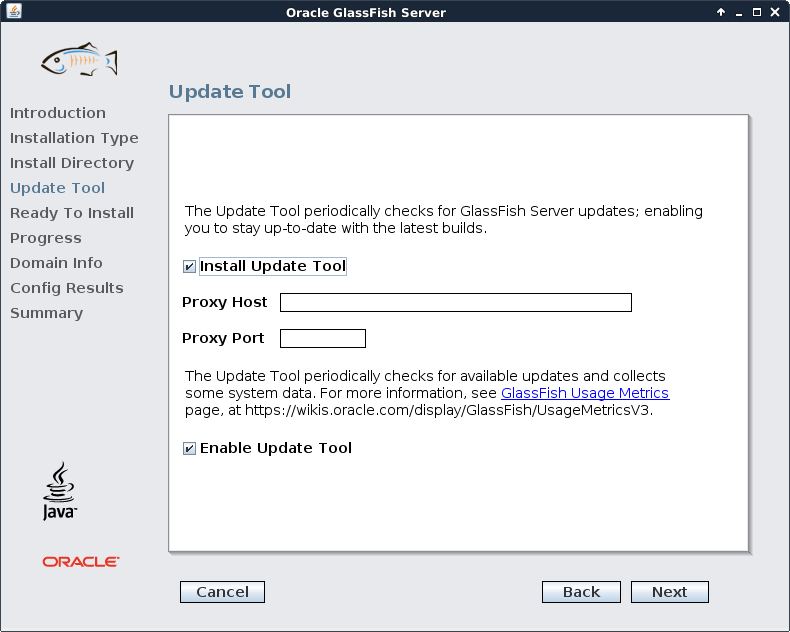This screenshot has width=790, height=632.
Task: Proceed with the Next button
Action: tap(670, 592)
